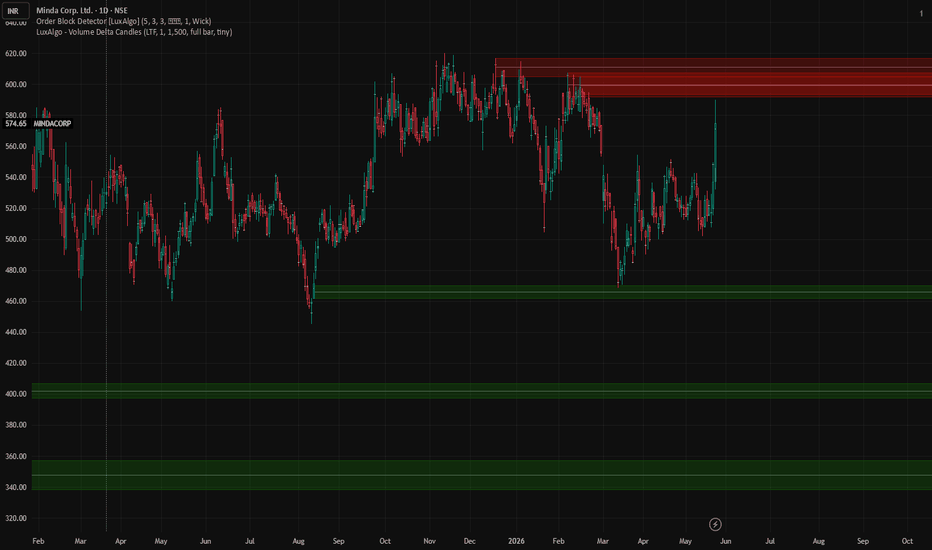932x550 pixels.
Task: Click the green order block near 465
Action: [622, 292]
